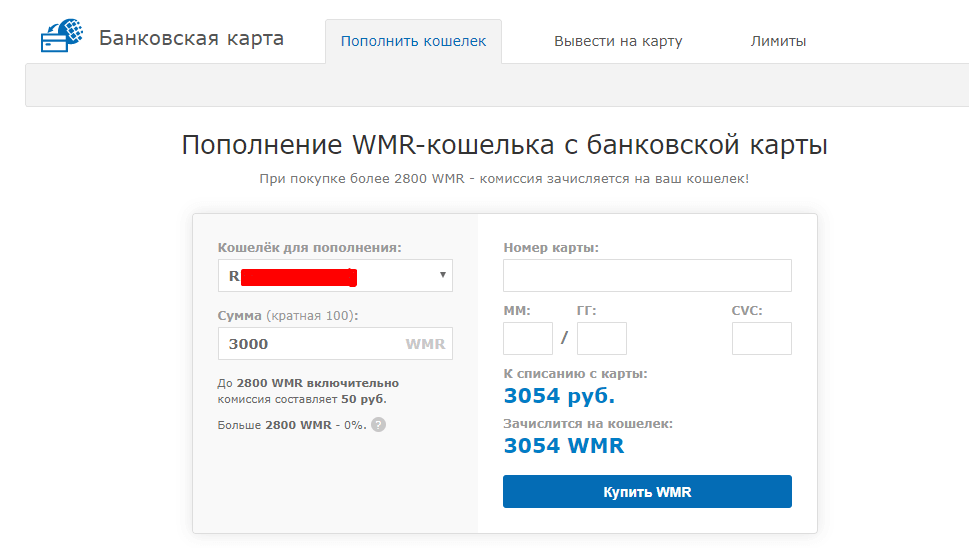Viewport: 969px width, 548px height.
Task: Open the wallet selection dropdown
Action: (334, 275)
